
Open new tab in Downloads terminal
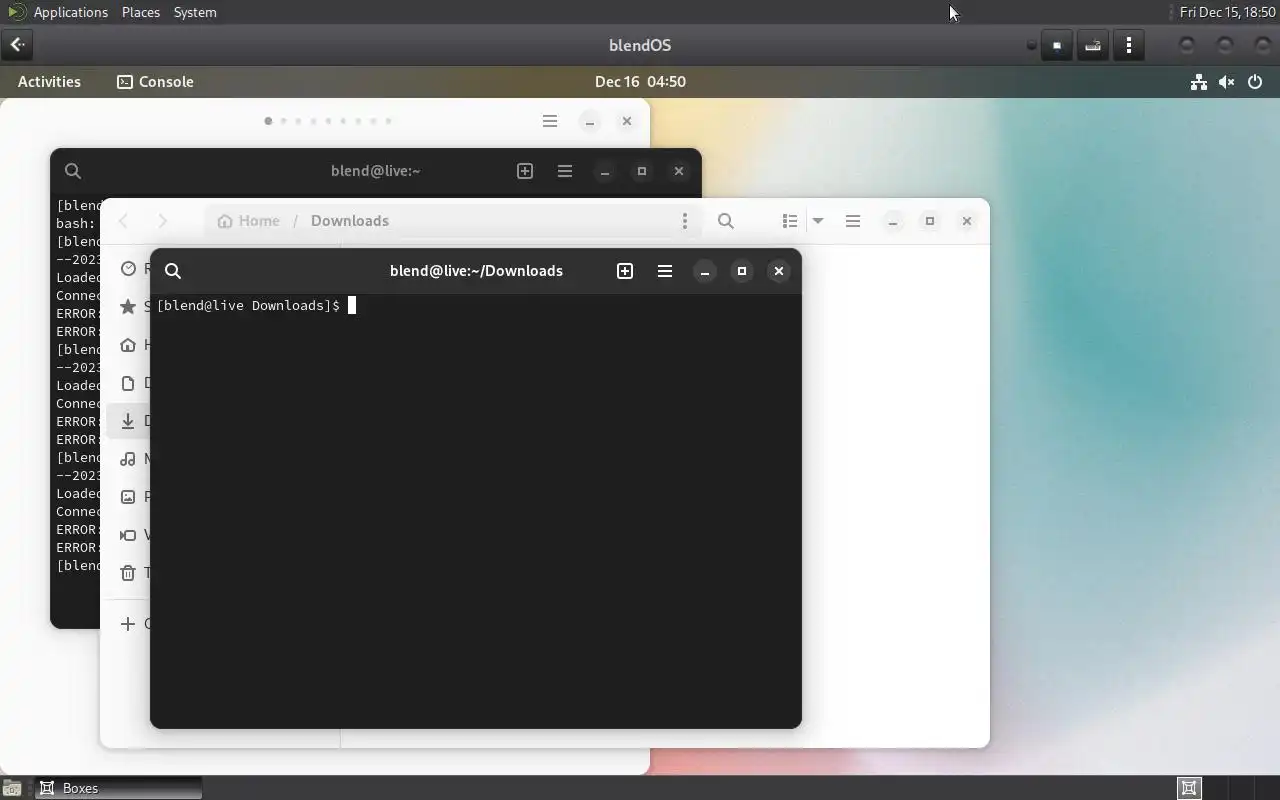[625, 271]
